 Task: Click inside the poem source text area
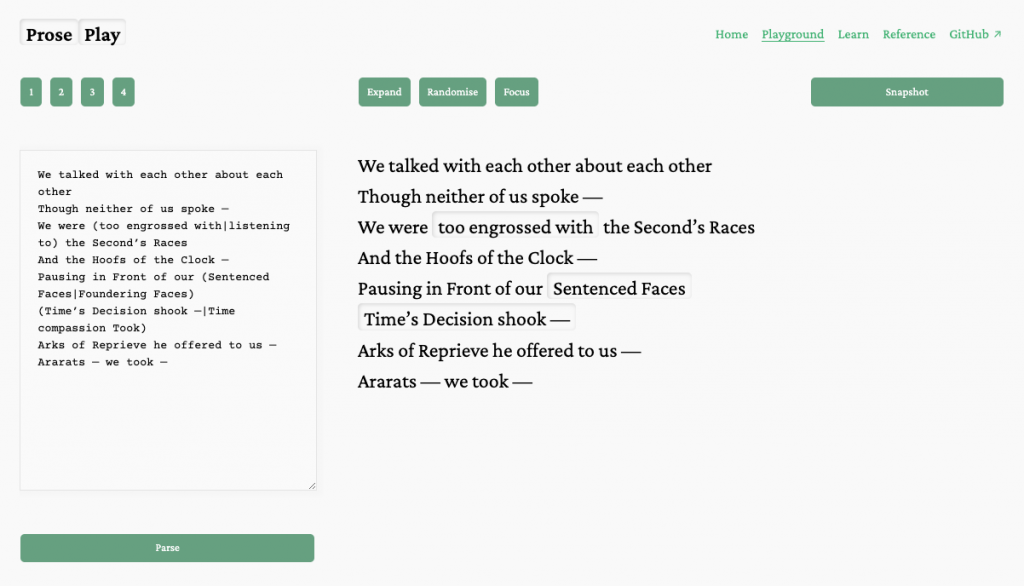click(x=168, y=320)
